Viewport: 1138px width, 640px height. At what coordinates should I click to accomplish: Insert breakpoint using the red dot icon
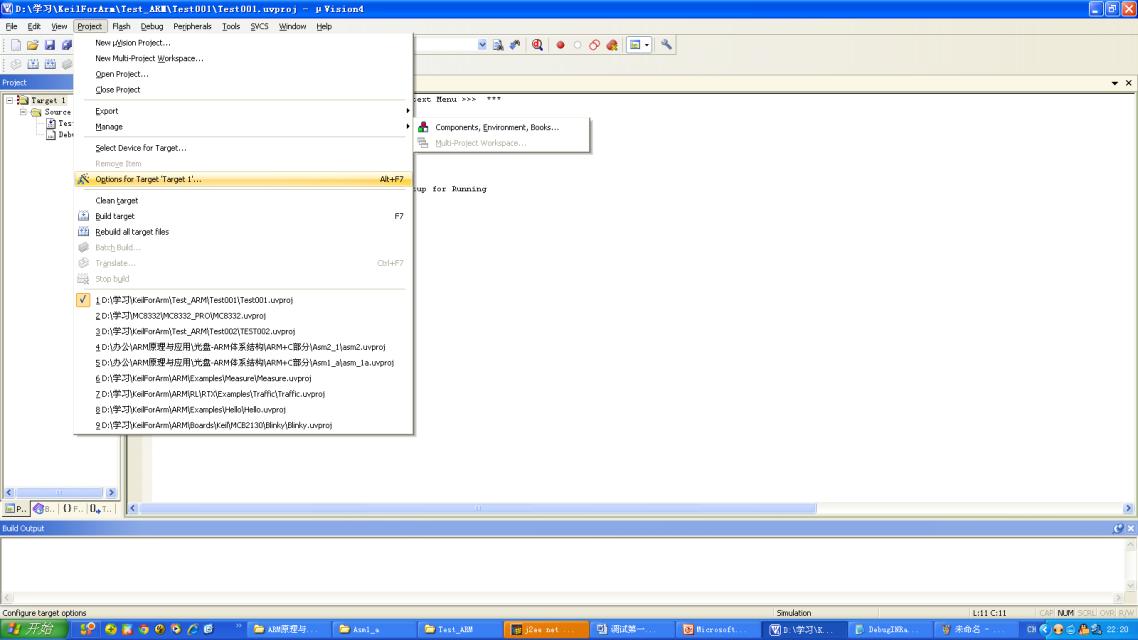coord(560,45)
